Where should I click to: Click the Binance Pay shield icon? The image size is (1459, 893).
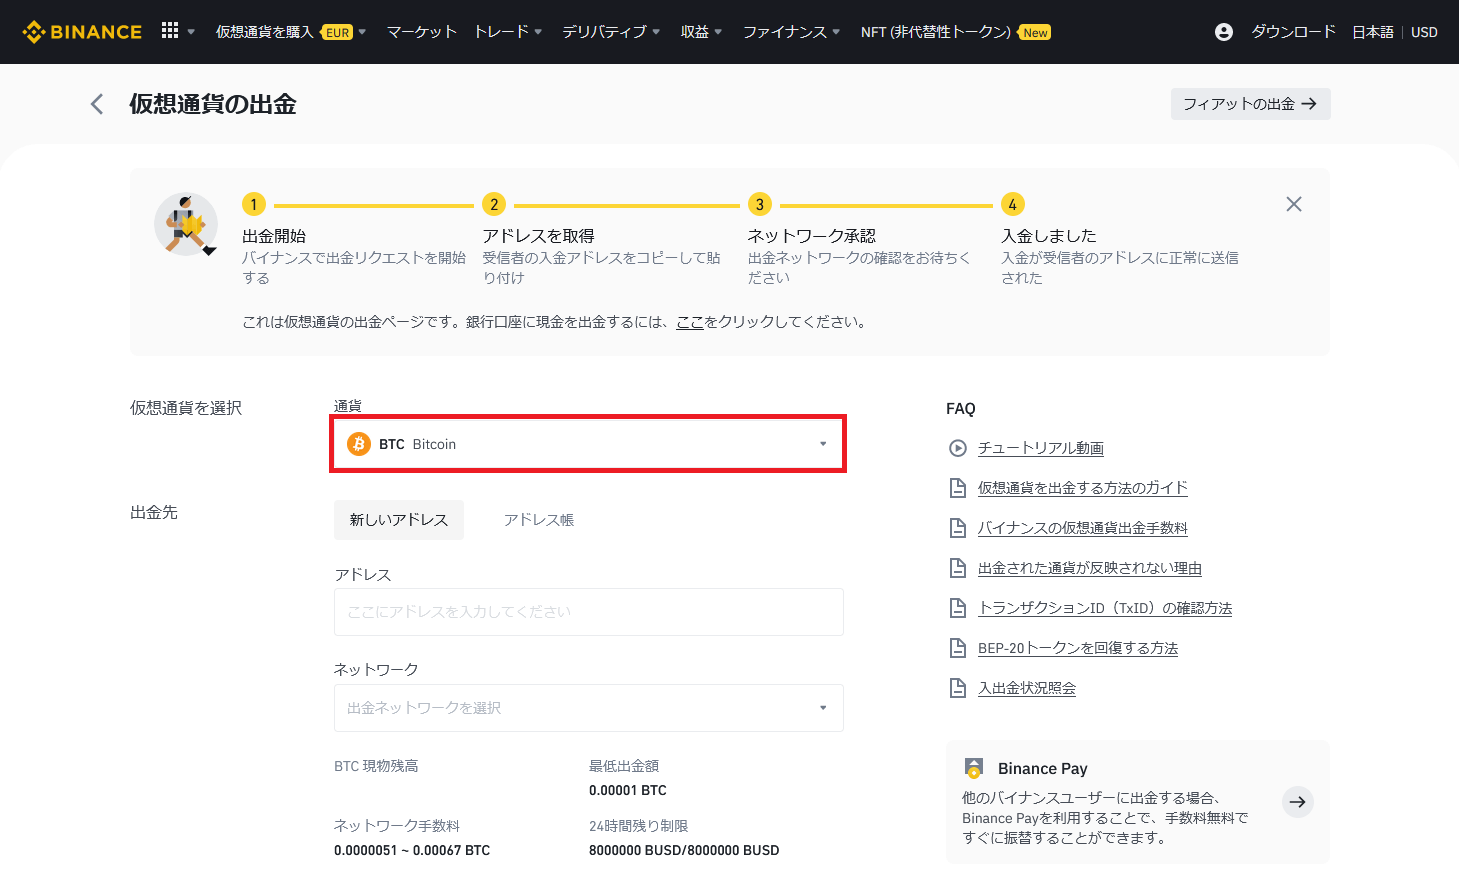[x=973, y=768]
